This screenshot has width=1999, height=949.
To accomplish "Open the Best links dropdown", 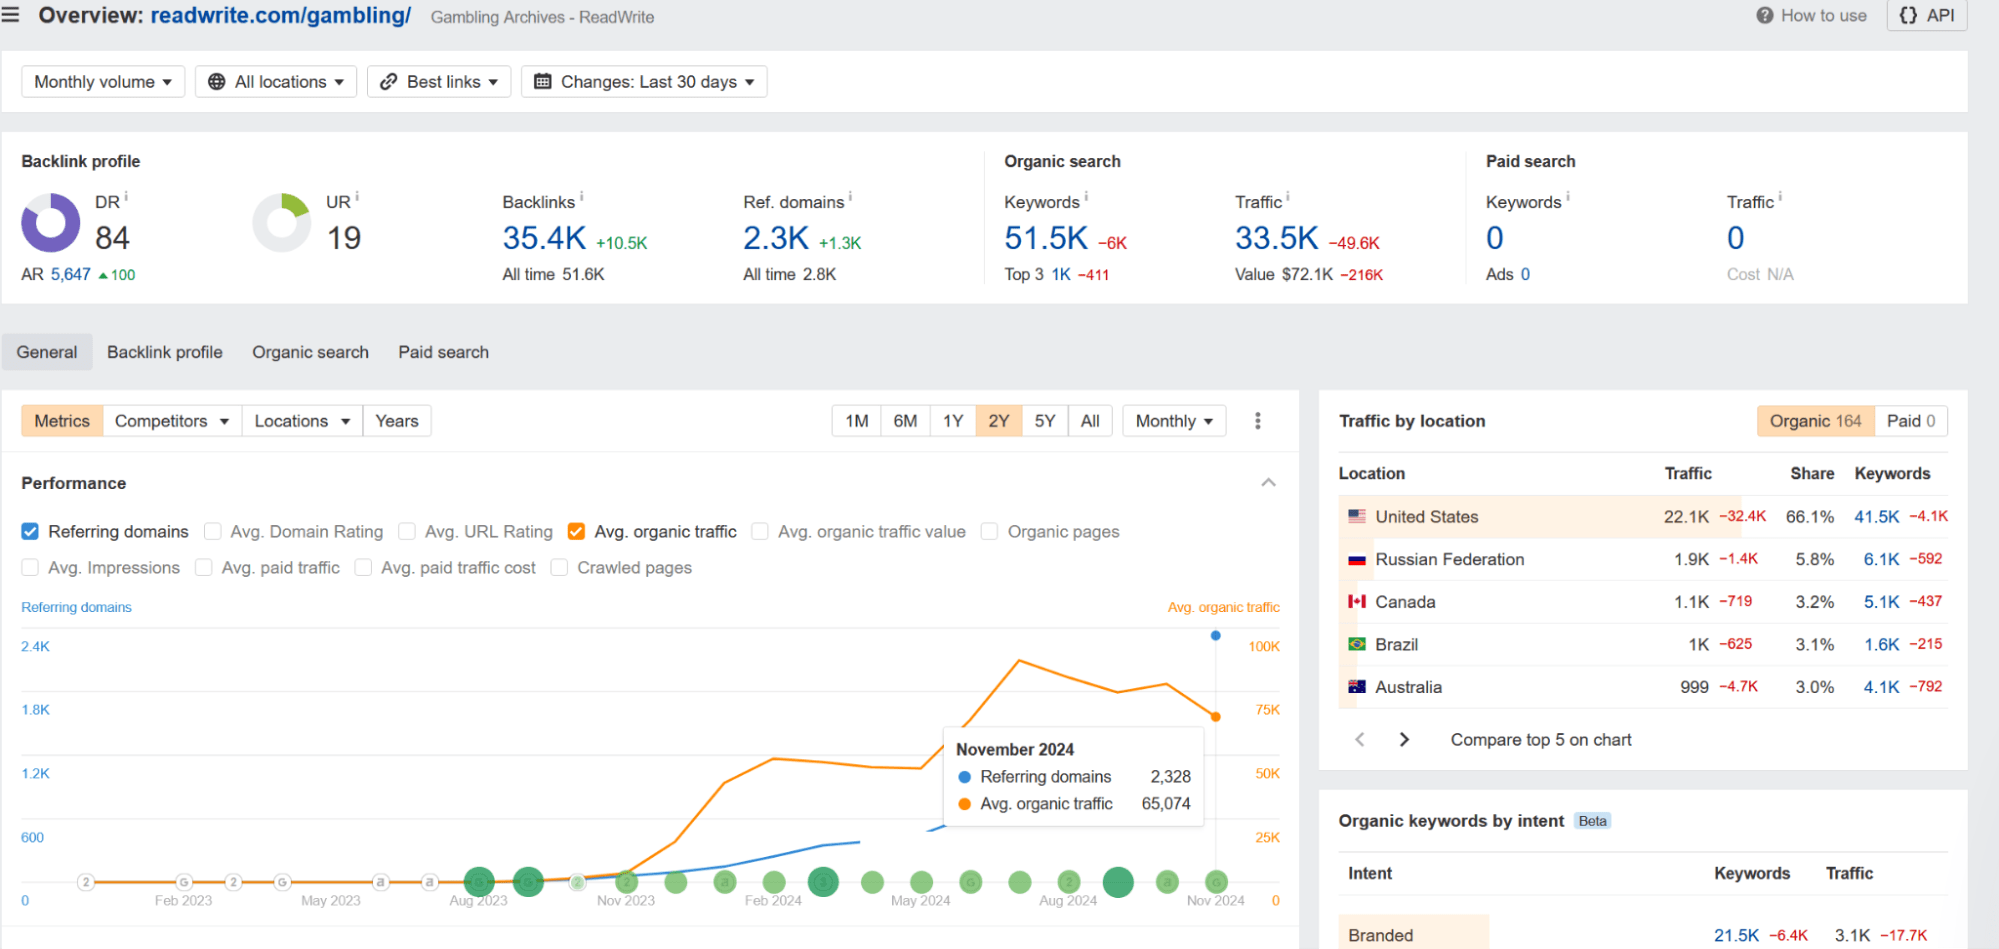I will 439,82.
